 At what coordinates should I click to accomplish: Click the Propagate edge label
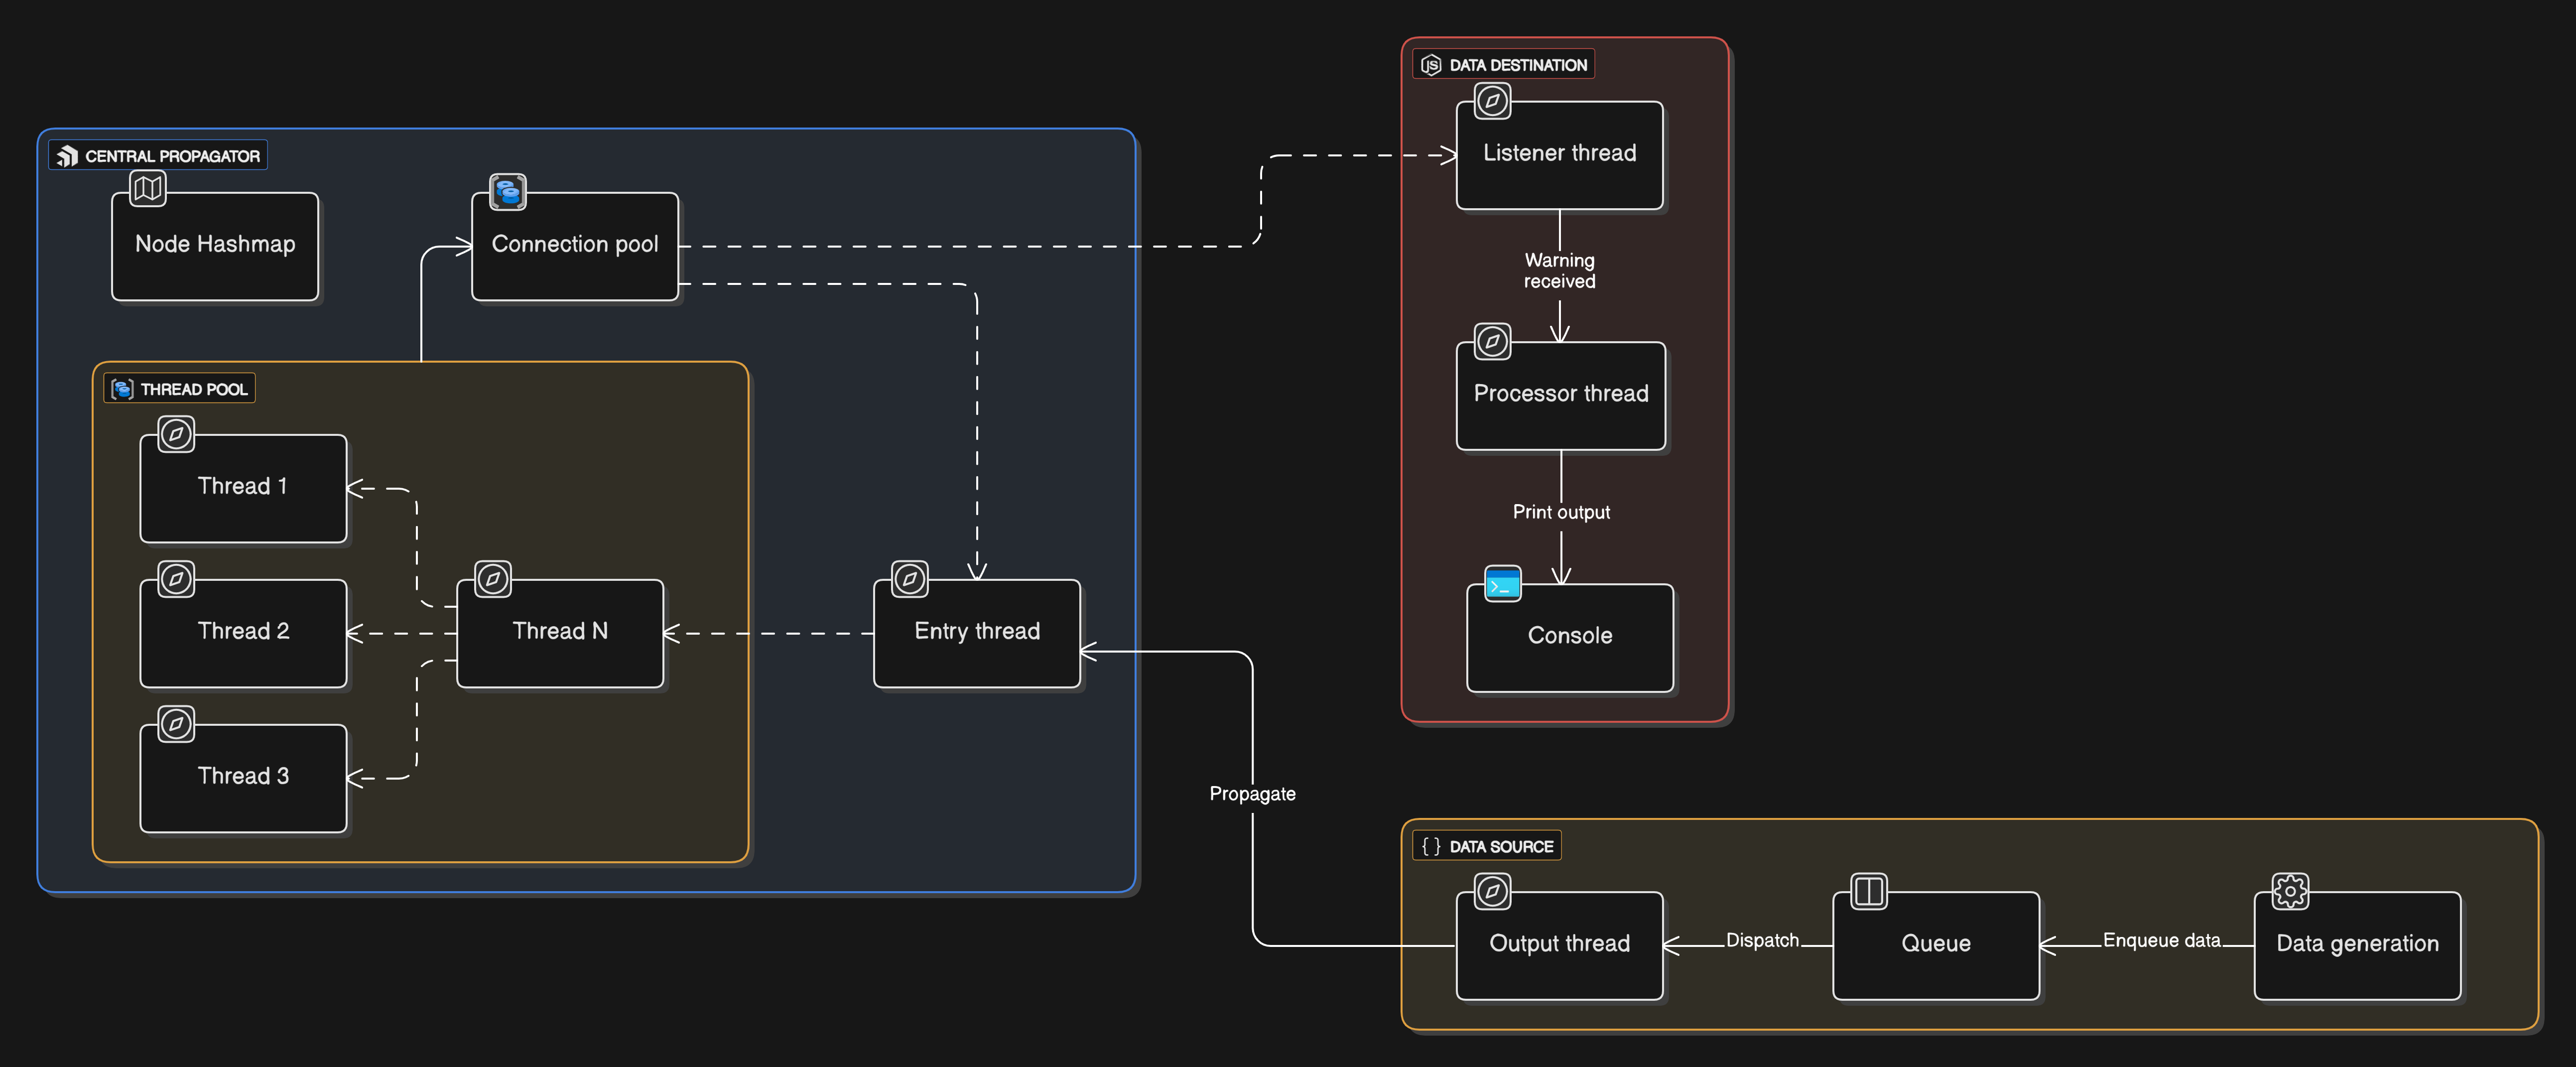click(1252, 794)
